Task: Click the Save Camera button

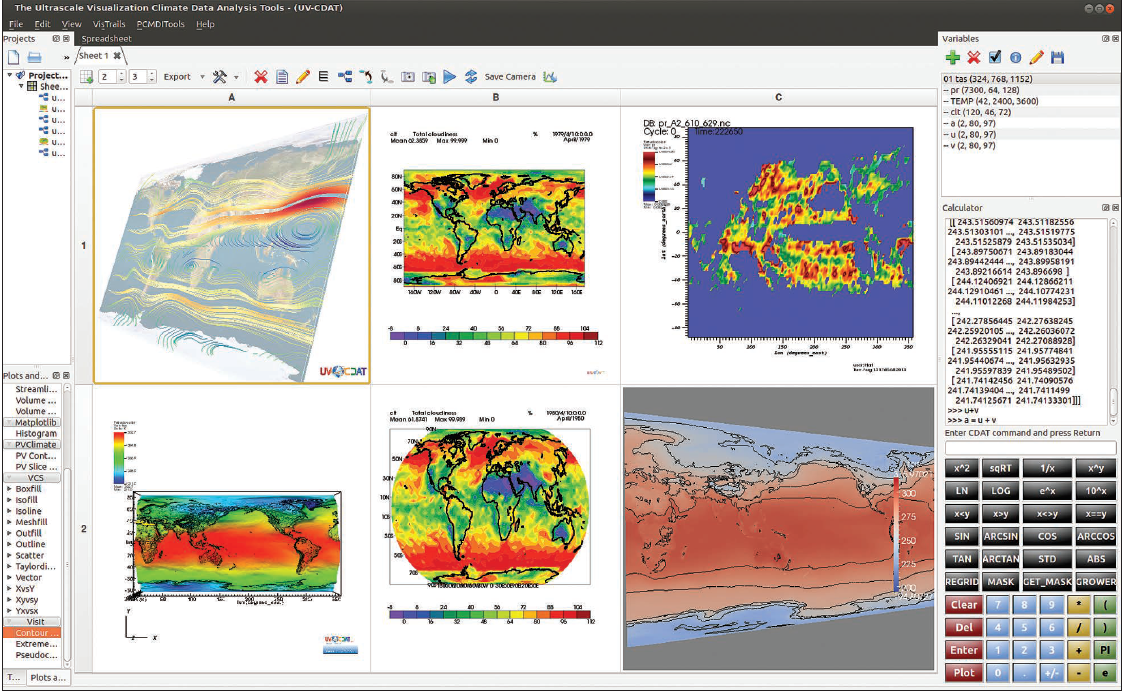Action: click(x=510, y=77)
